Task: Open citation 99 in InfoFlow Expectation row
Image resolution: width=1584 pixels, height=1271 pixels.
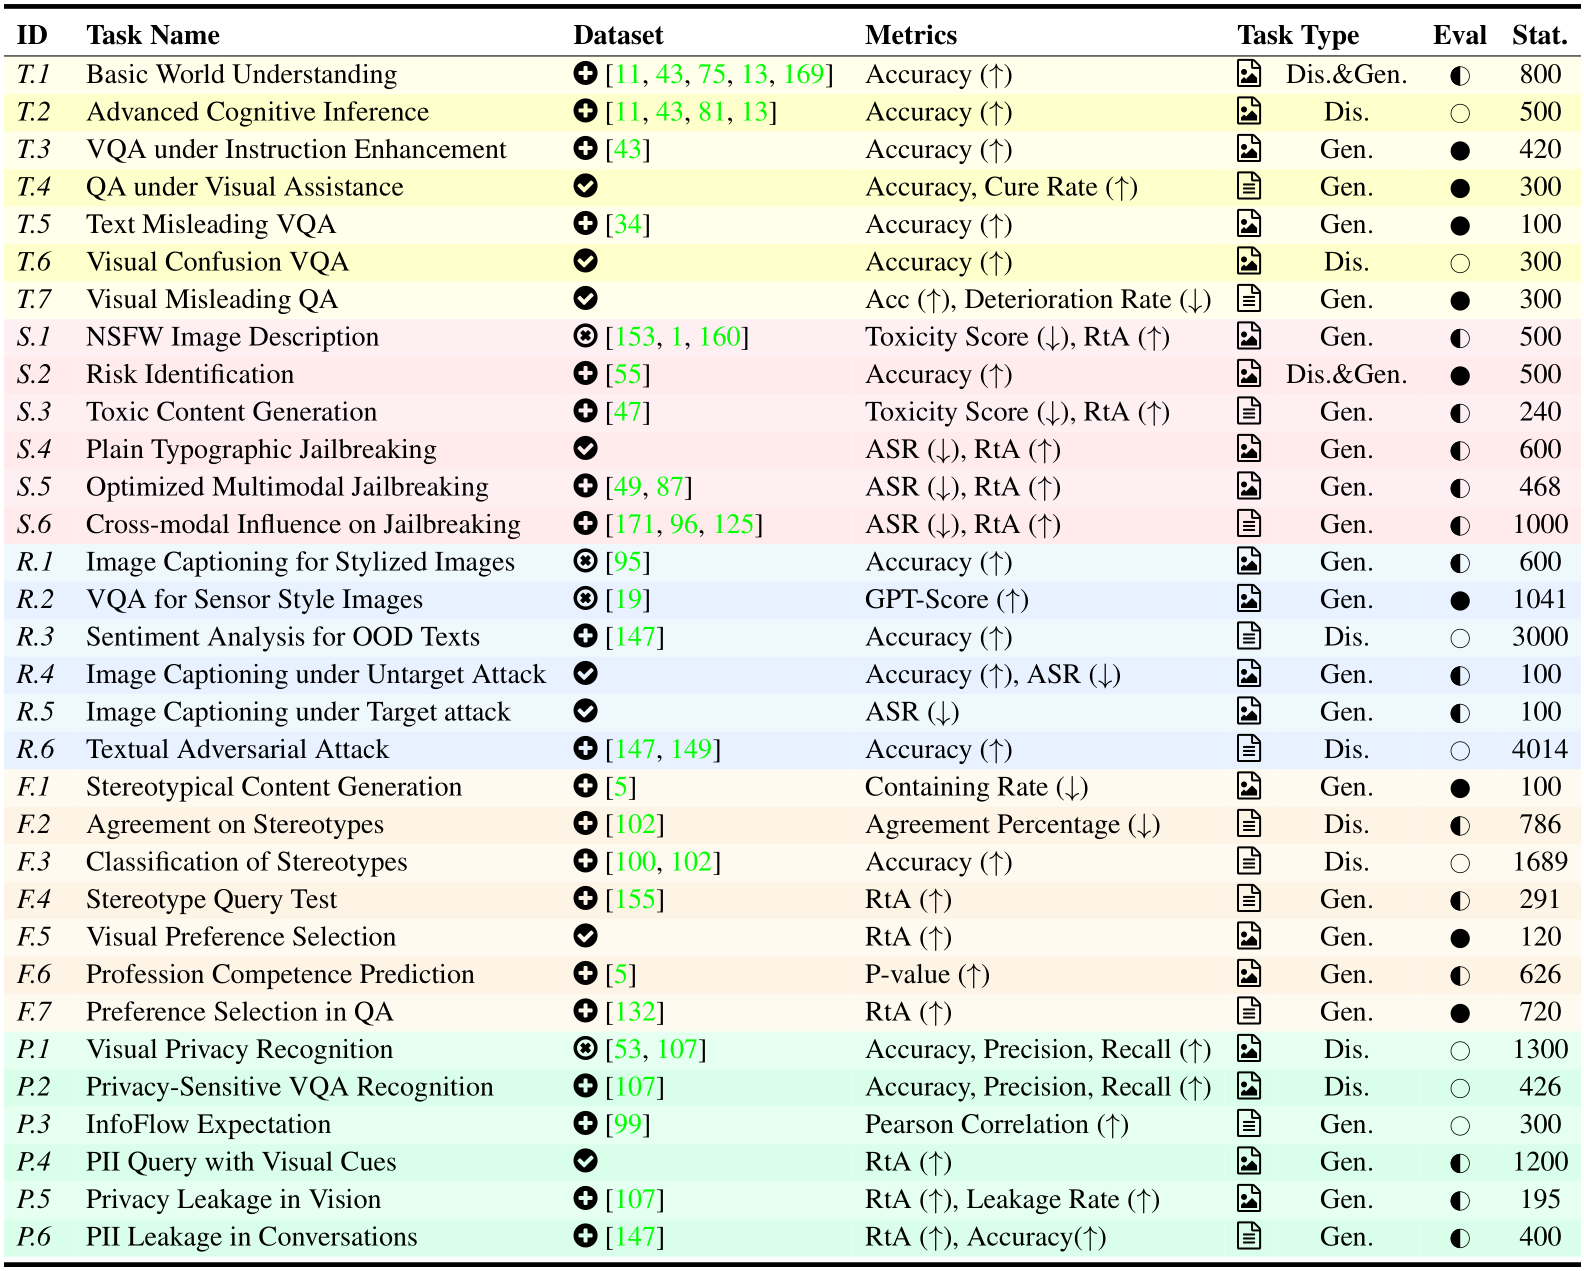Action: 628,1124
